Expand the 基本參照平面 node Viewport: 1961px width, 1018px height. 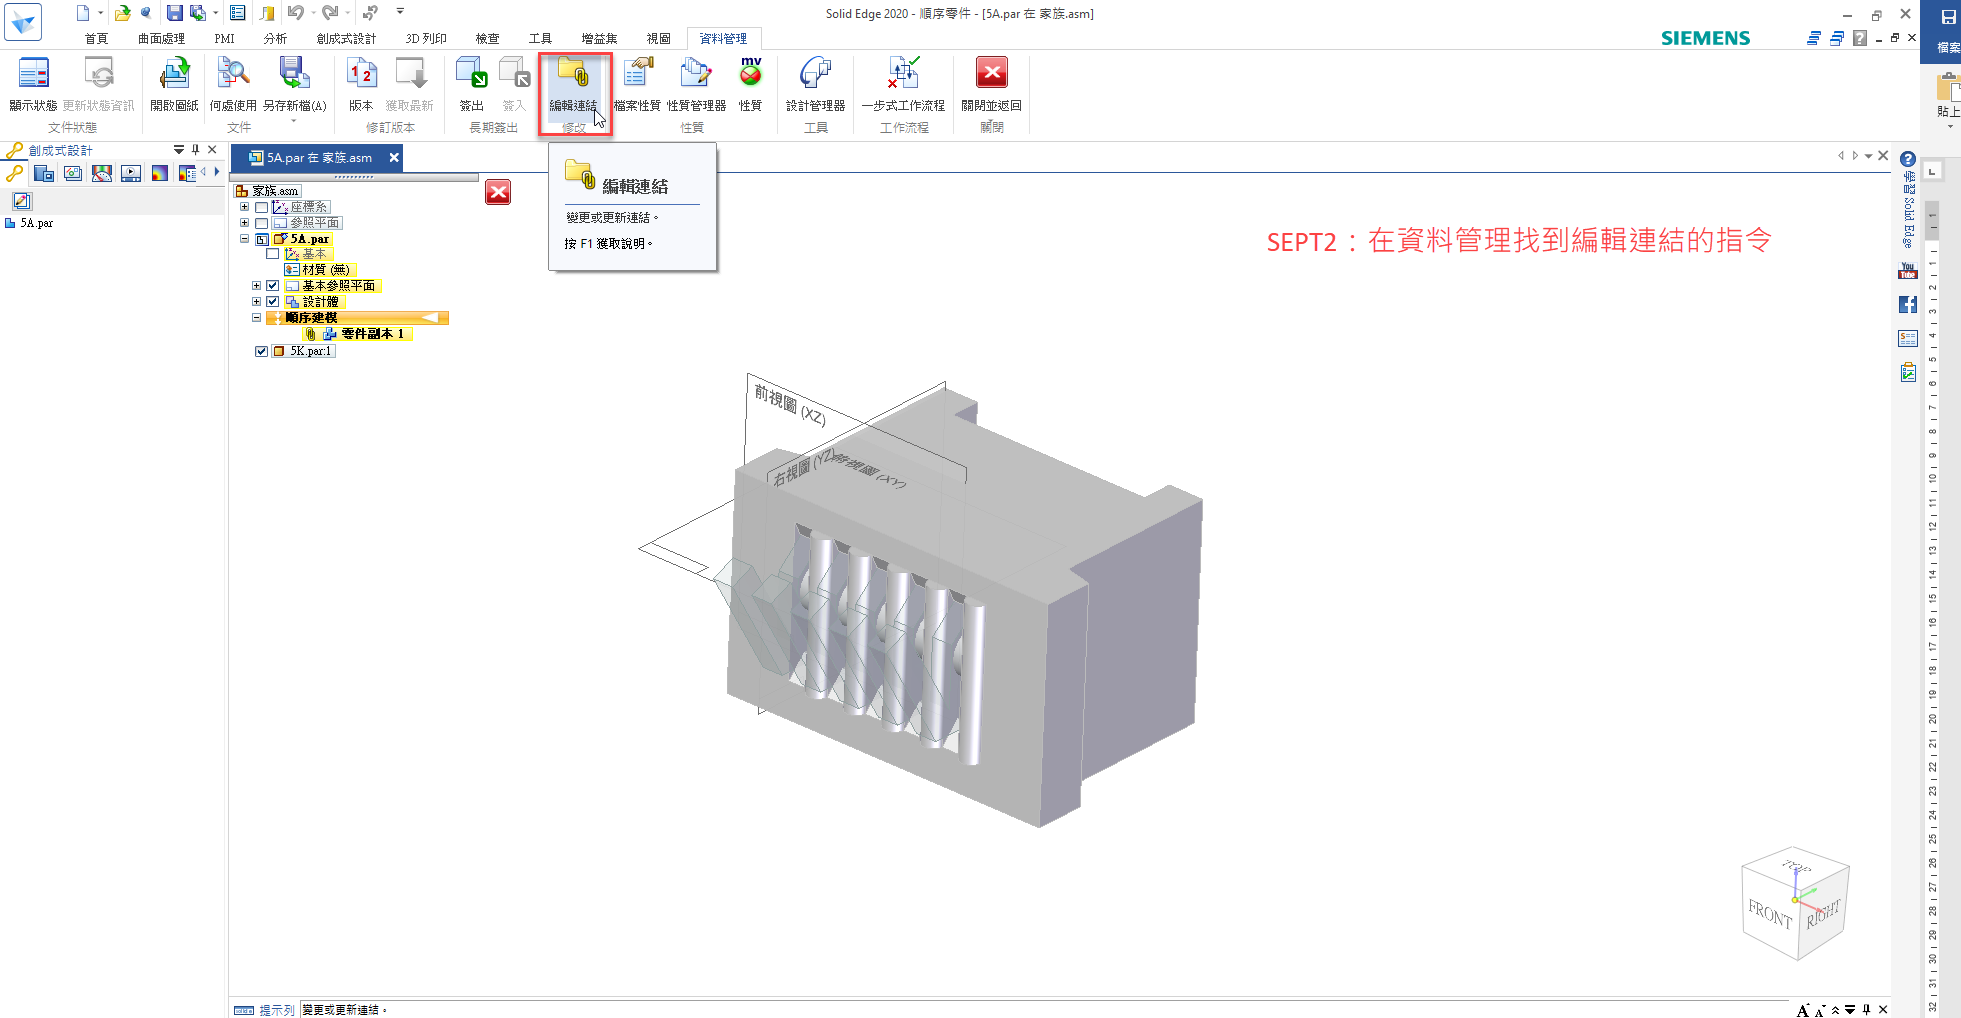click(x=256, y=286)
